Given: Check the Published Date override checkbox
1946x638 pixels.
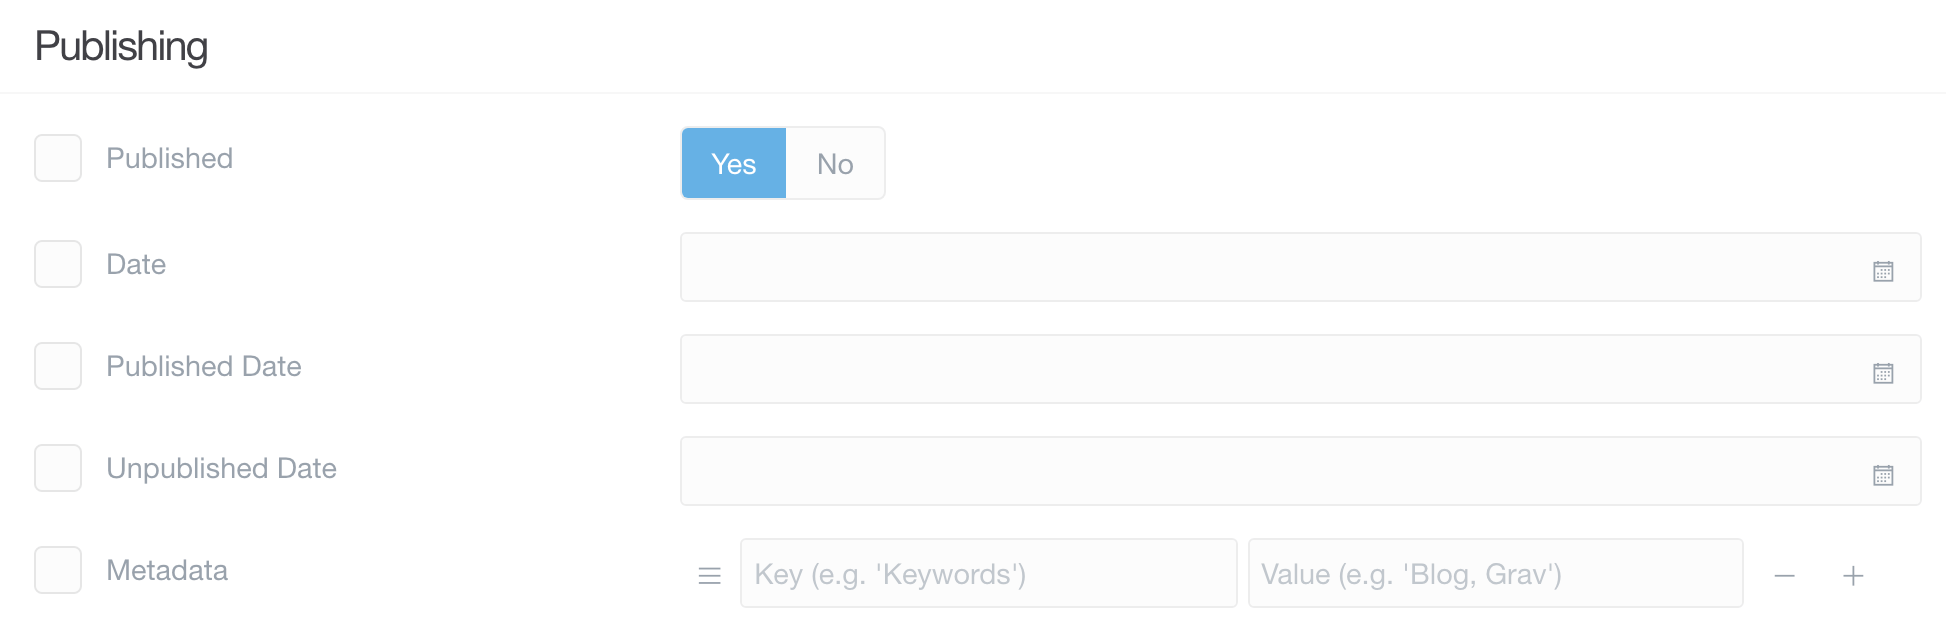Looking at the screenshot, I should 57,366.
